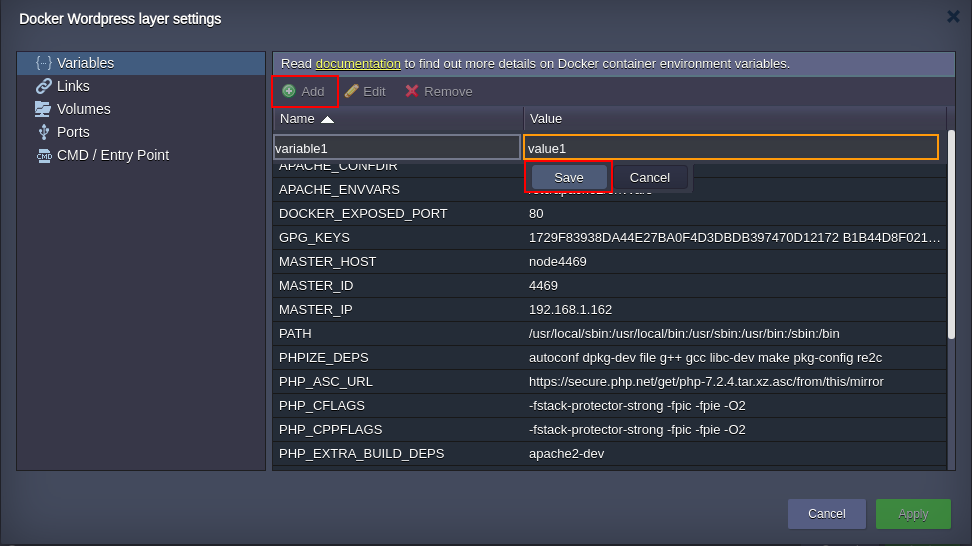The image size is (972, 546).
Task: Click the red X Remove icon
Action: point(412,91)
